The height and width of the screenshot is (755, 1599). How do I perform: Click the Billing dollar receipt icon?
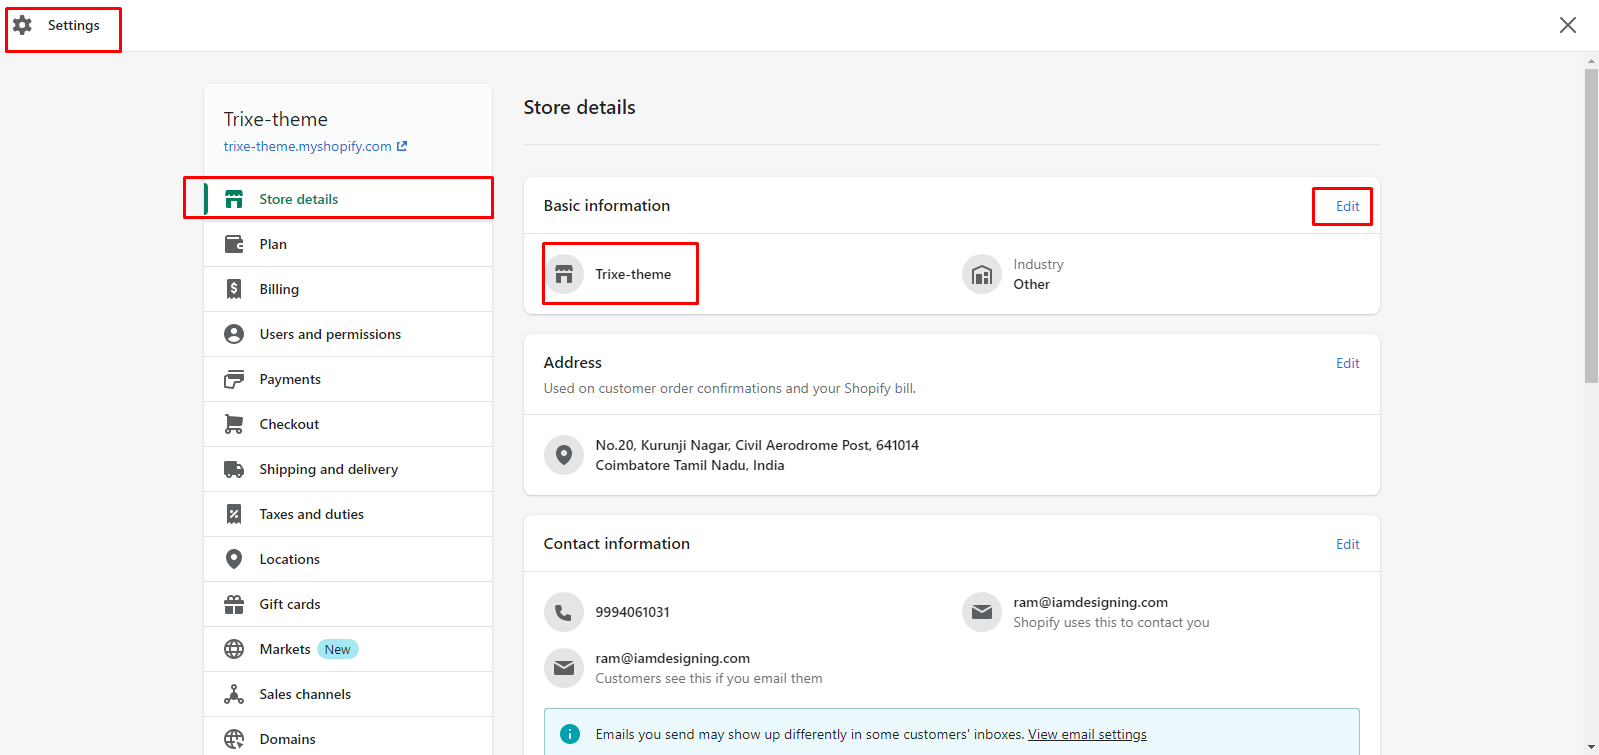click(234, 289)
